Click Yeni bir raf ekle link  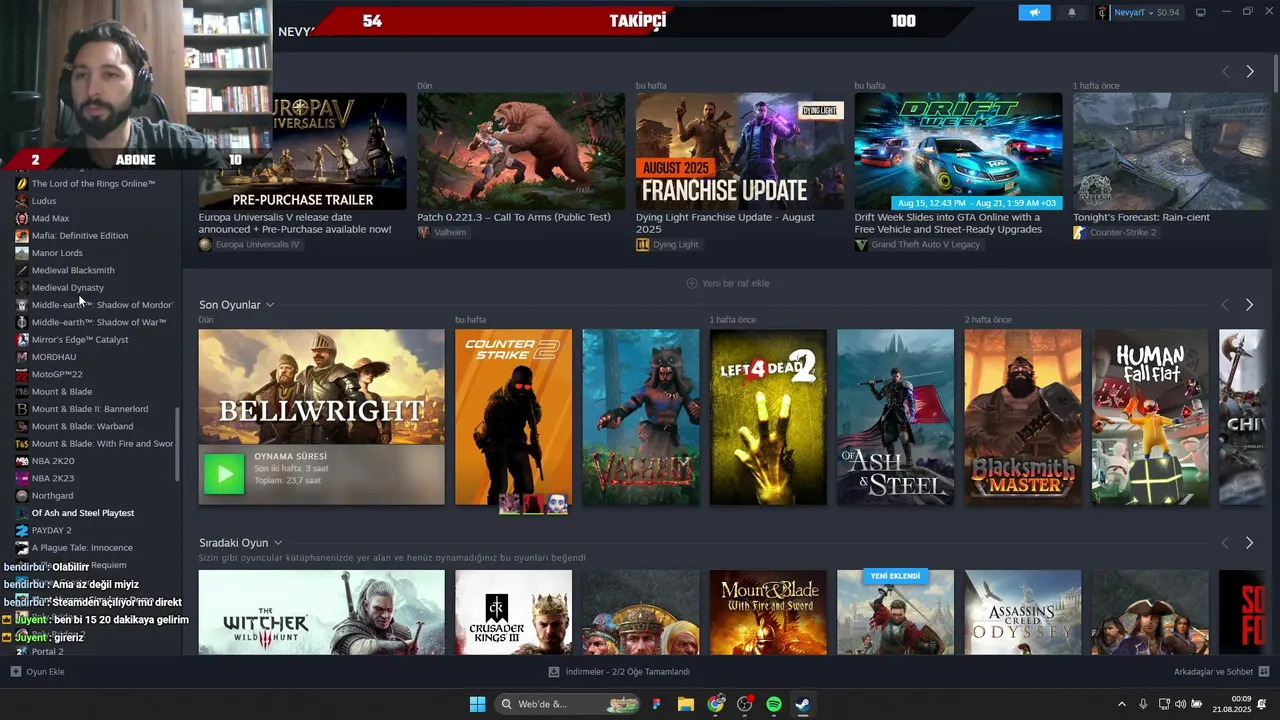pyautogui.click(x=728, y=283)
